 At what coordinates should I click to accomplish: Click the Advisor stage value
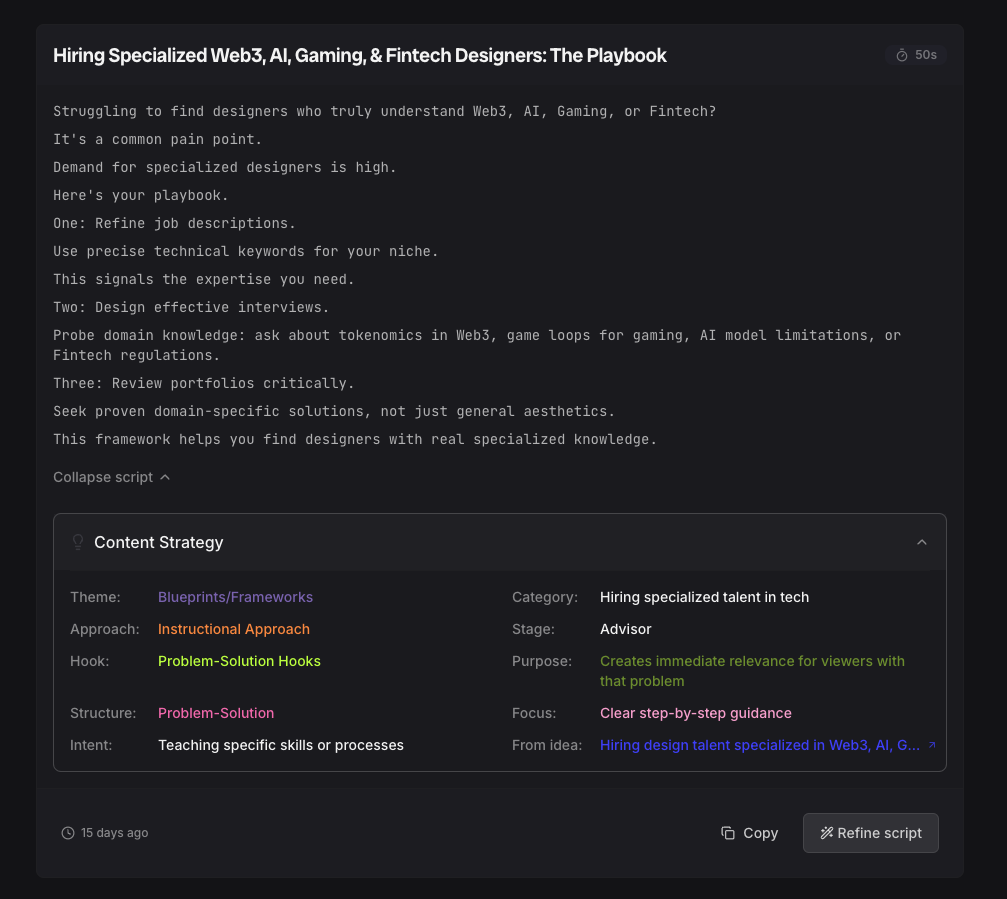626,629
